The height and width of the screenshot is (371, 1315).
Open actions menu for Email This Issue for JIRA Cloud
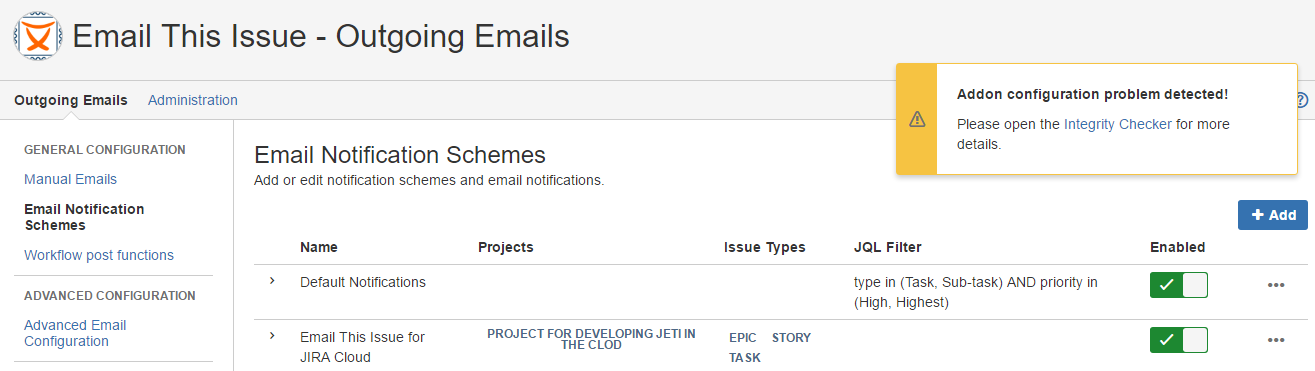click(1275, 340)
